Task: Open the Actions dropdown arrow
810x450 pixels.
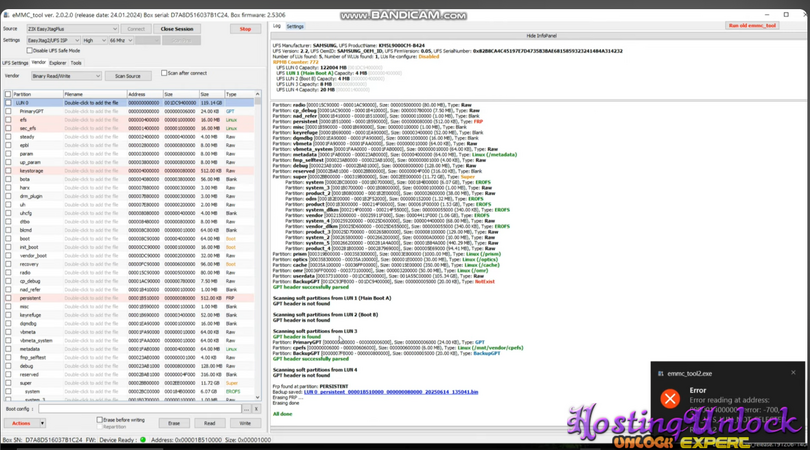Action: (x=41, y=423)
